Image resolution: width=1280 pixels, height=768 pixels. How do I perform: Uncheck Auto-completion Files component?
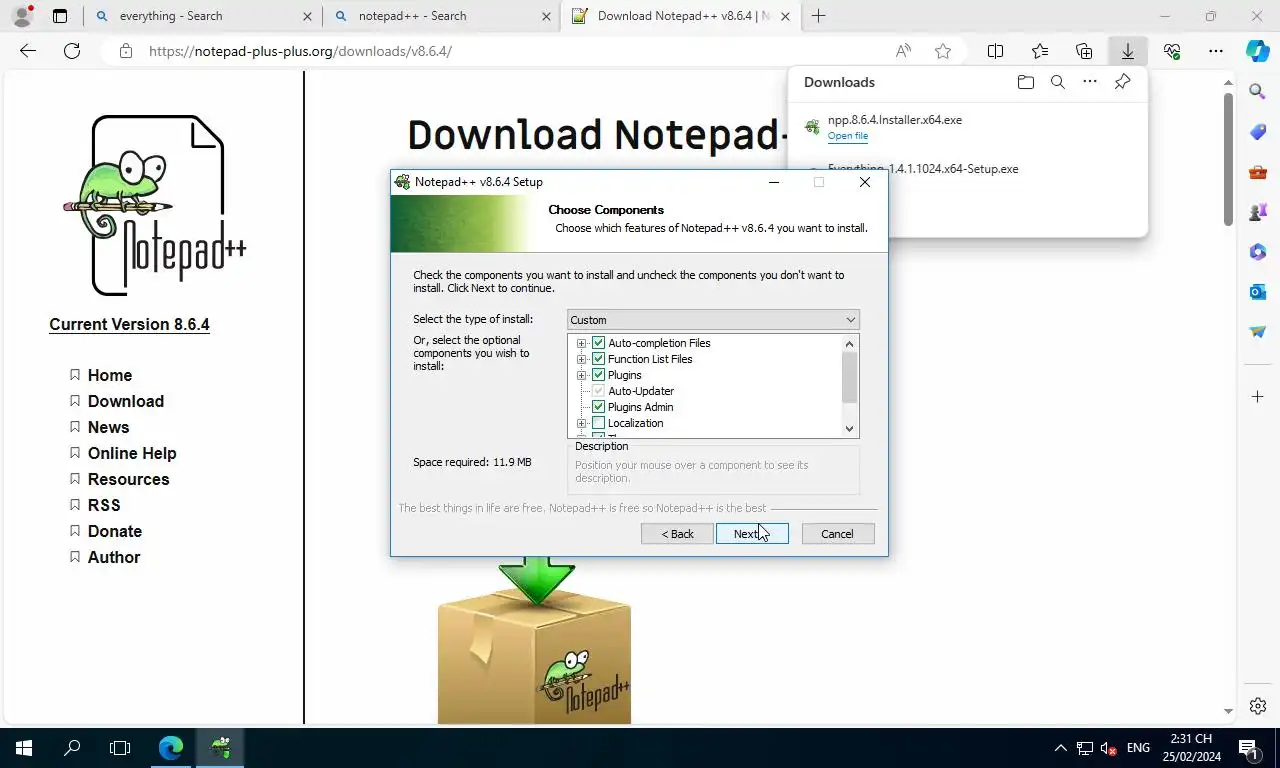[x=599, y=343]
